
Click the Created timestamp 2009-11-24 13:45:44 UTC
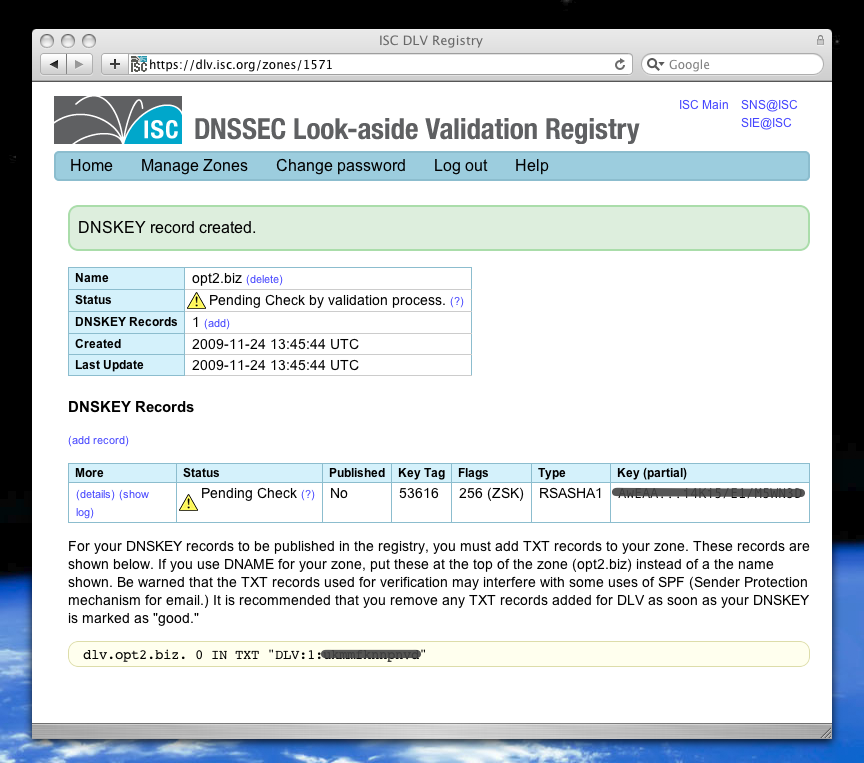point(275,344)
